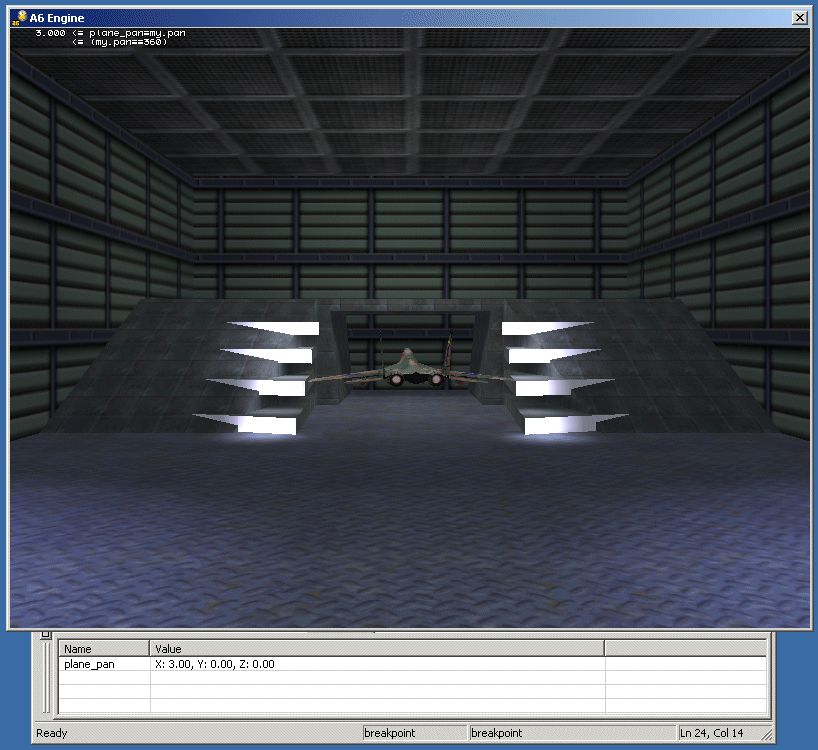
Task: Click the Ln 24, Col 14 indicator
Action: pyautogui.click(x=711, y=734)
